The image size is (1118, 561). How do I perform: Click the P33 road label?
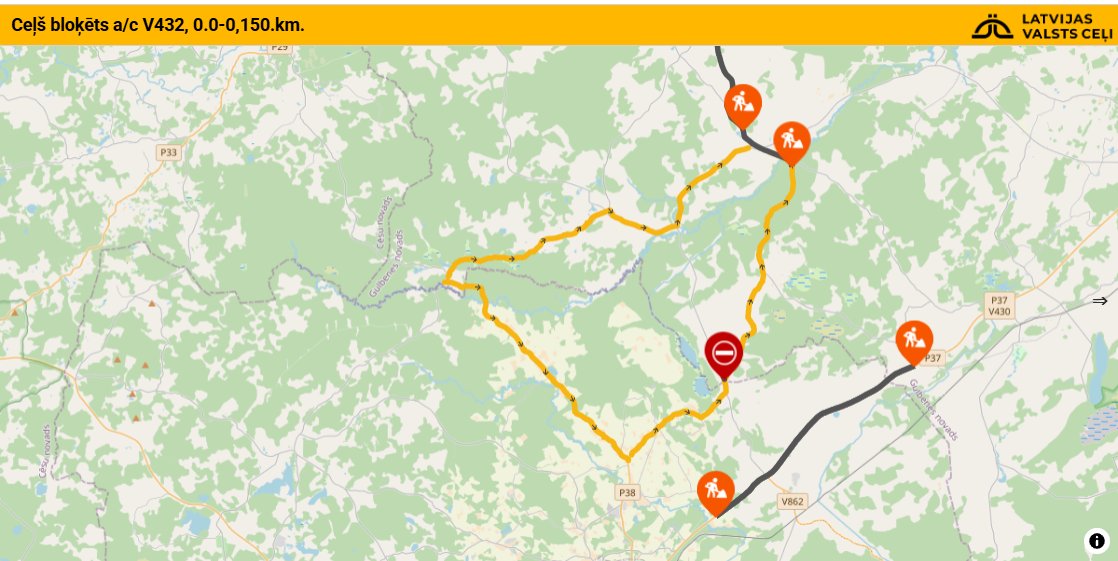point(168,153)
